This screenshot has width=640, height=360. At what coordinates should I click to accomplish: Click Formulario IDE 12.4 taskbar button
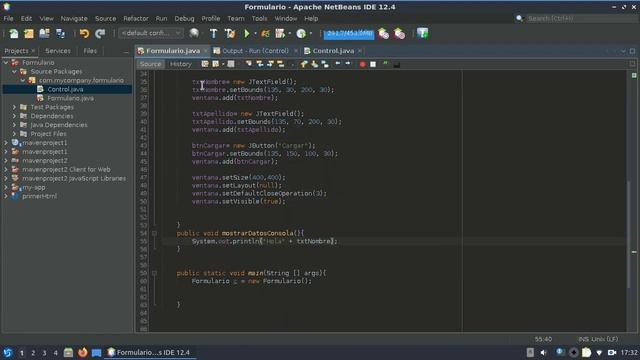149,352
